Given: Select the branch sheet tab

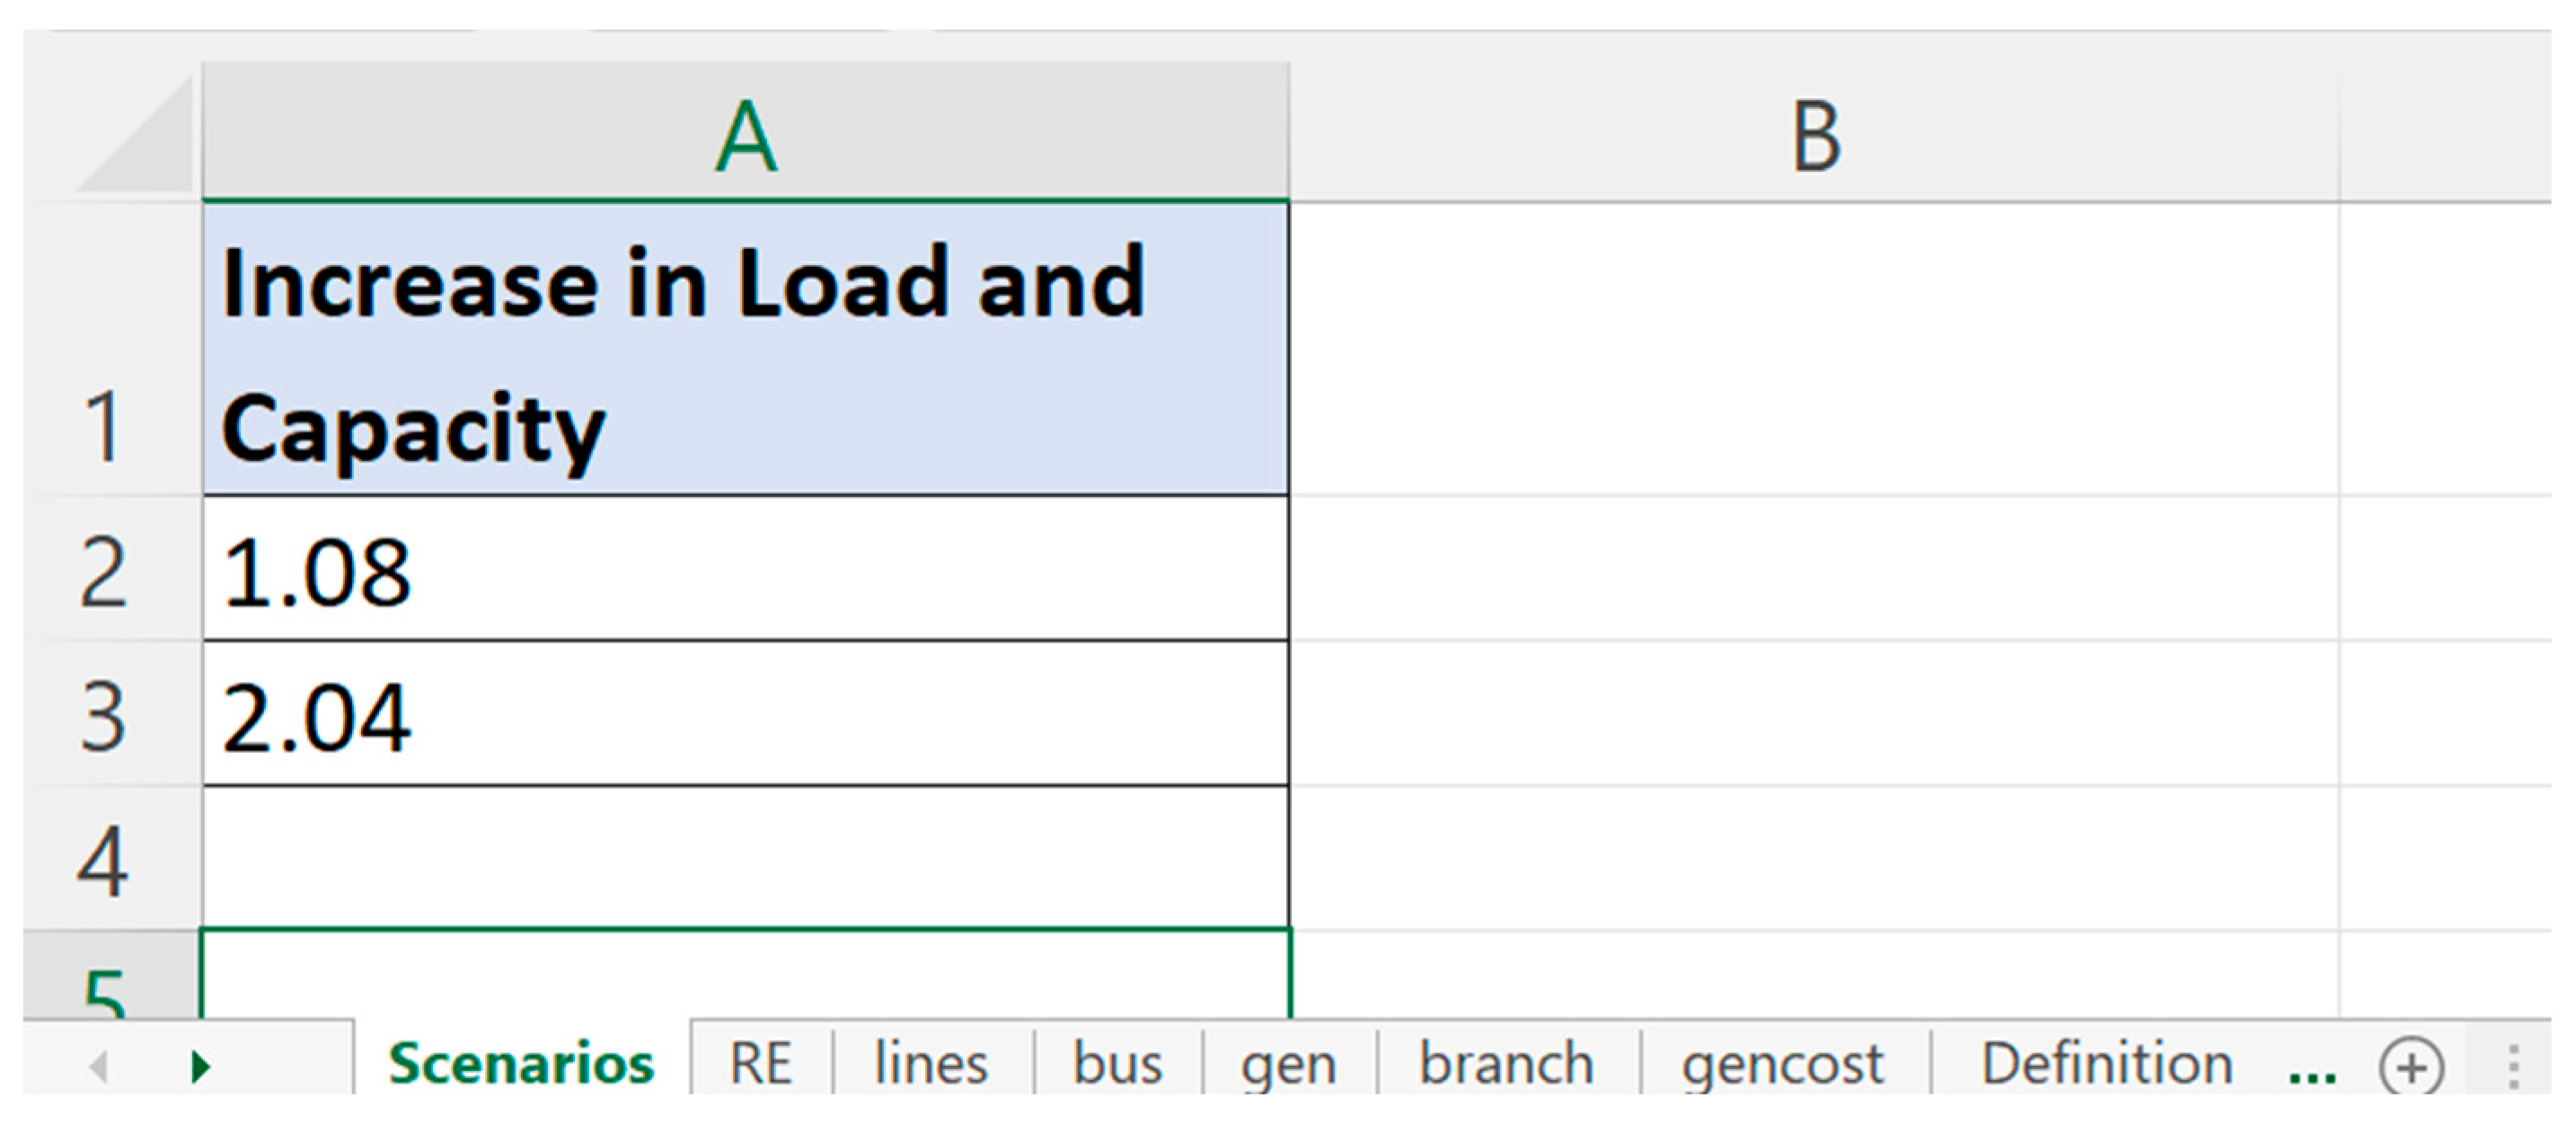Looking at the screenshot, I should click(x=1506, y=1063).
